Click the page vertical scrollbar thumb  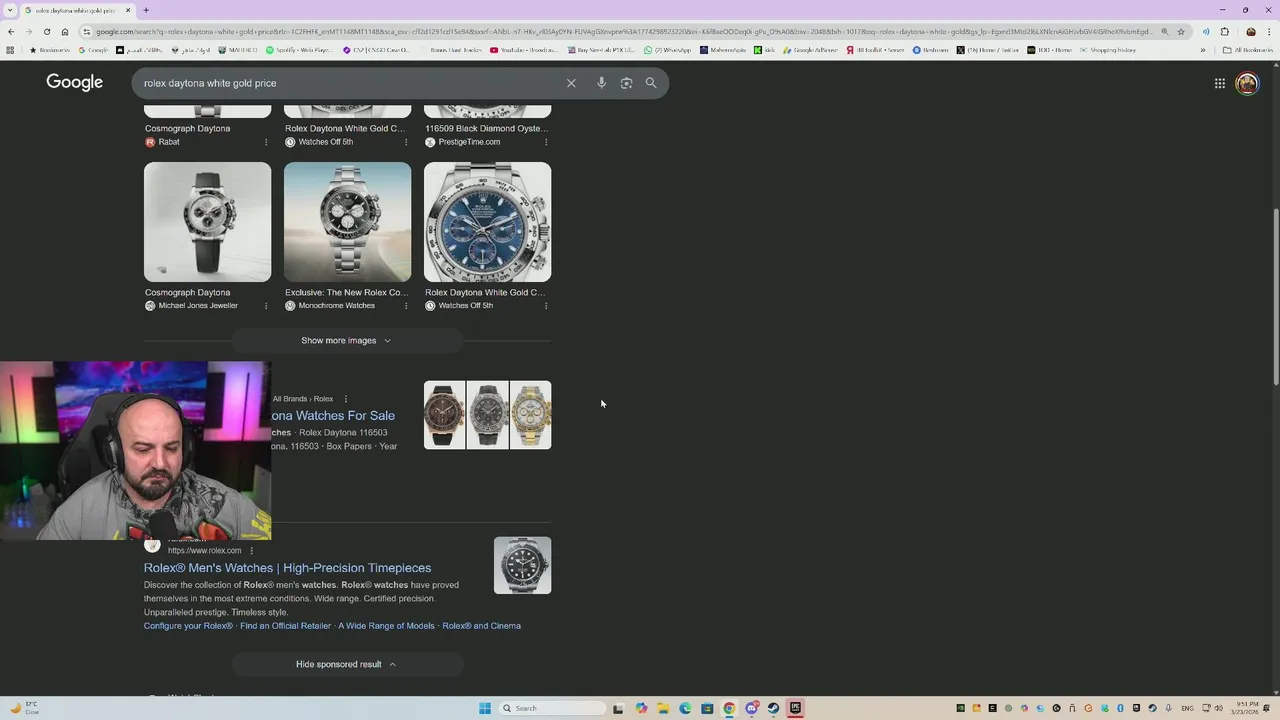tap(1275, 296)
